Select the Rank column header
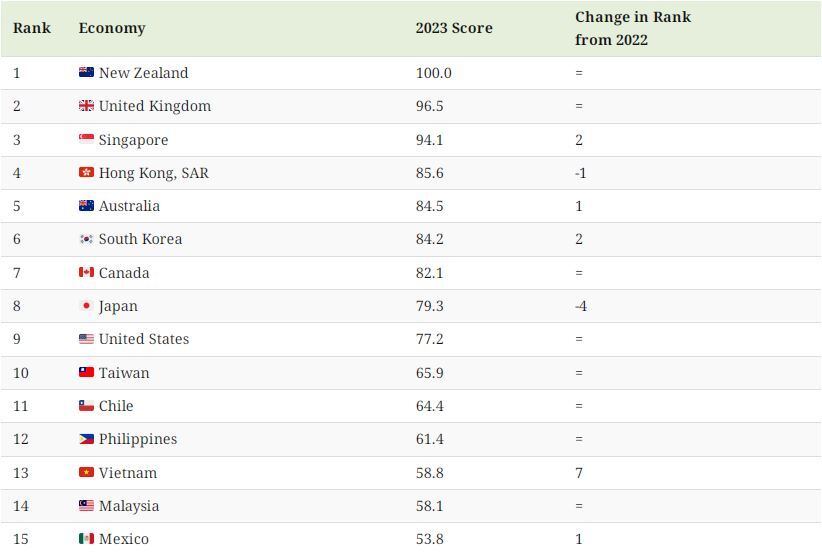 tap(32, 28)
